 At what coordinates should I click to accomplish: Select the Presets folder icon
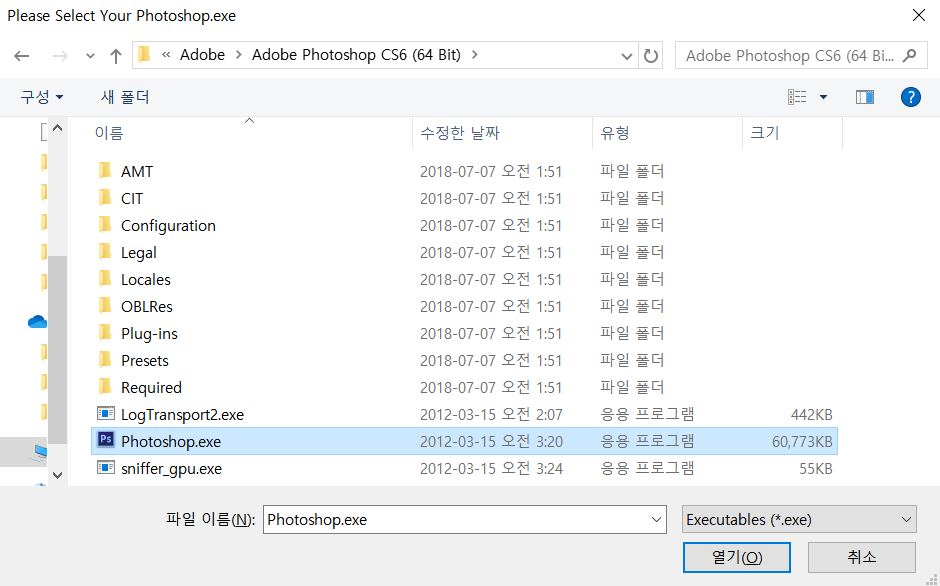(x=105, y=360)
